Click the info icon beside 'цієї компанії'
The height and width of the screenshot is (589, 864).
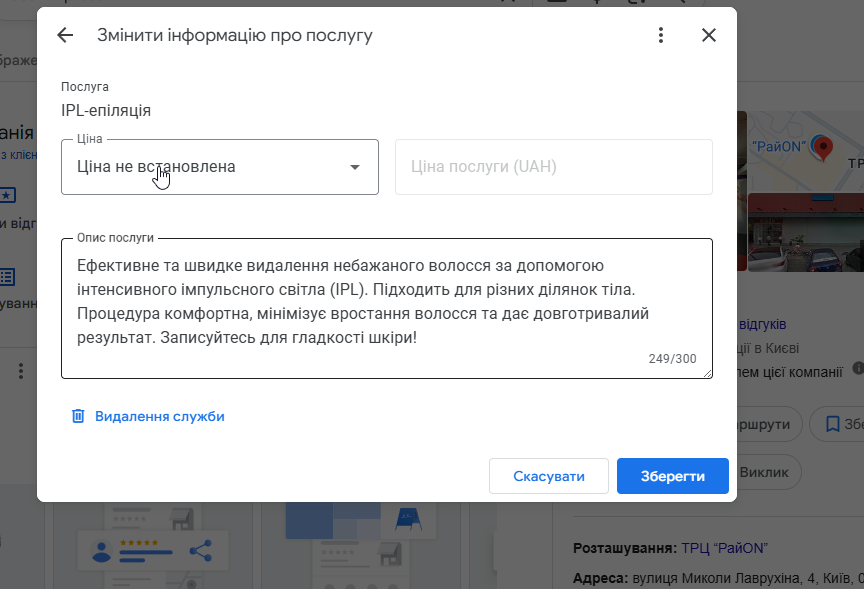pyautogui.click(x=858, y=368)
